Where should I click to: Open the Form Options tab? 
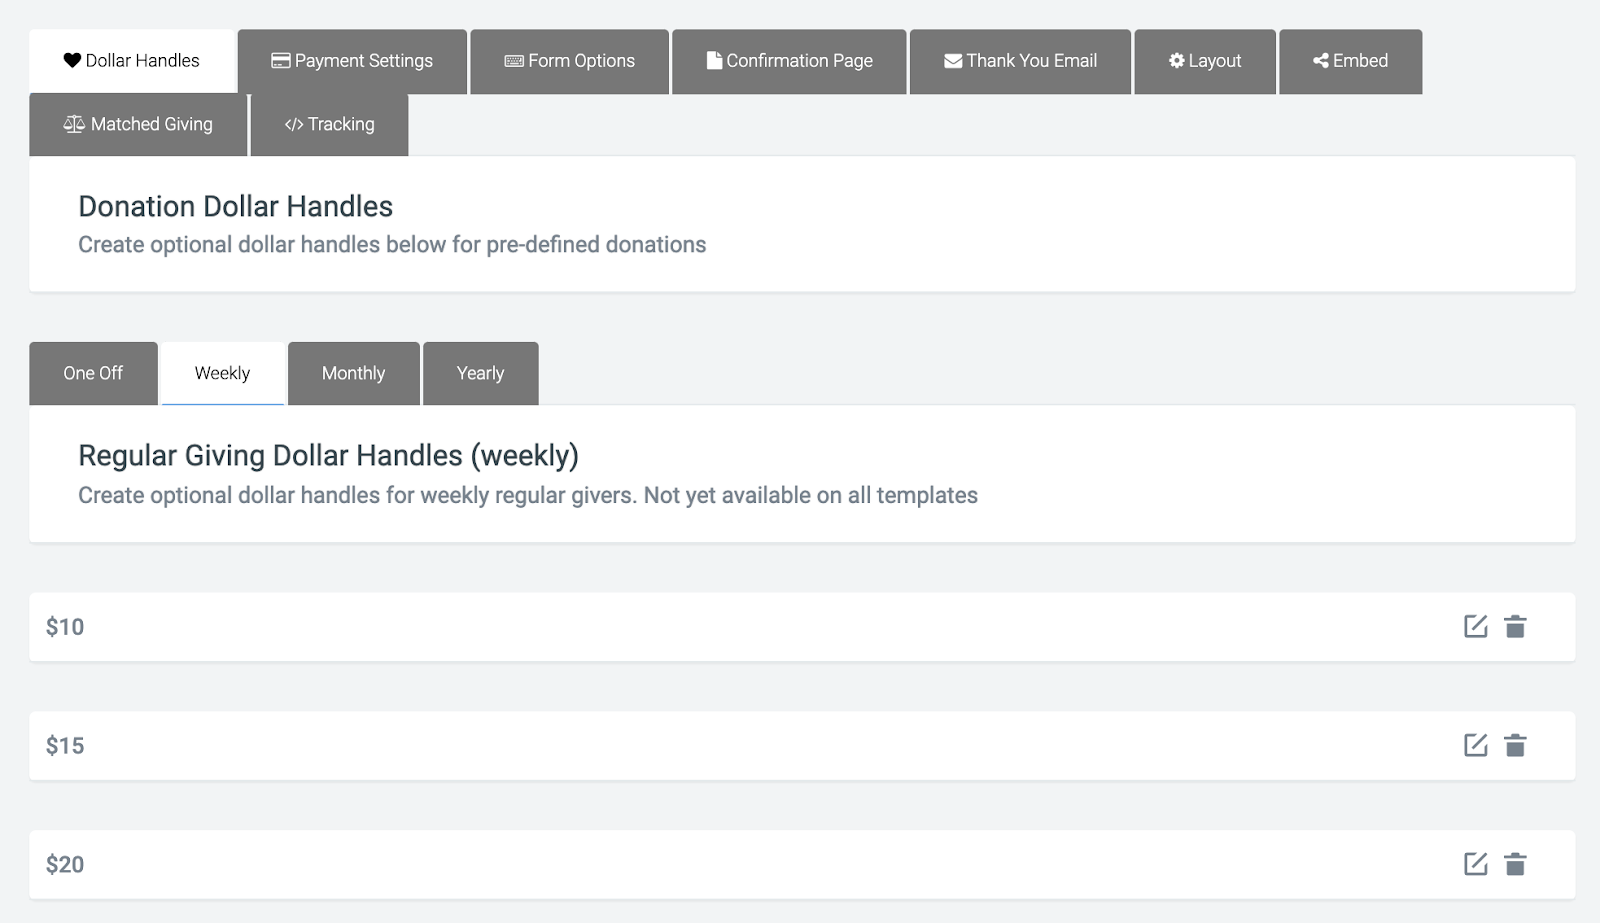pos(569,61)
